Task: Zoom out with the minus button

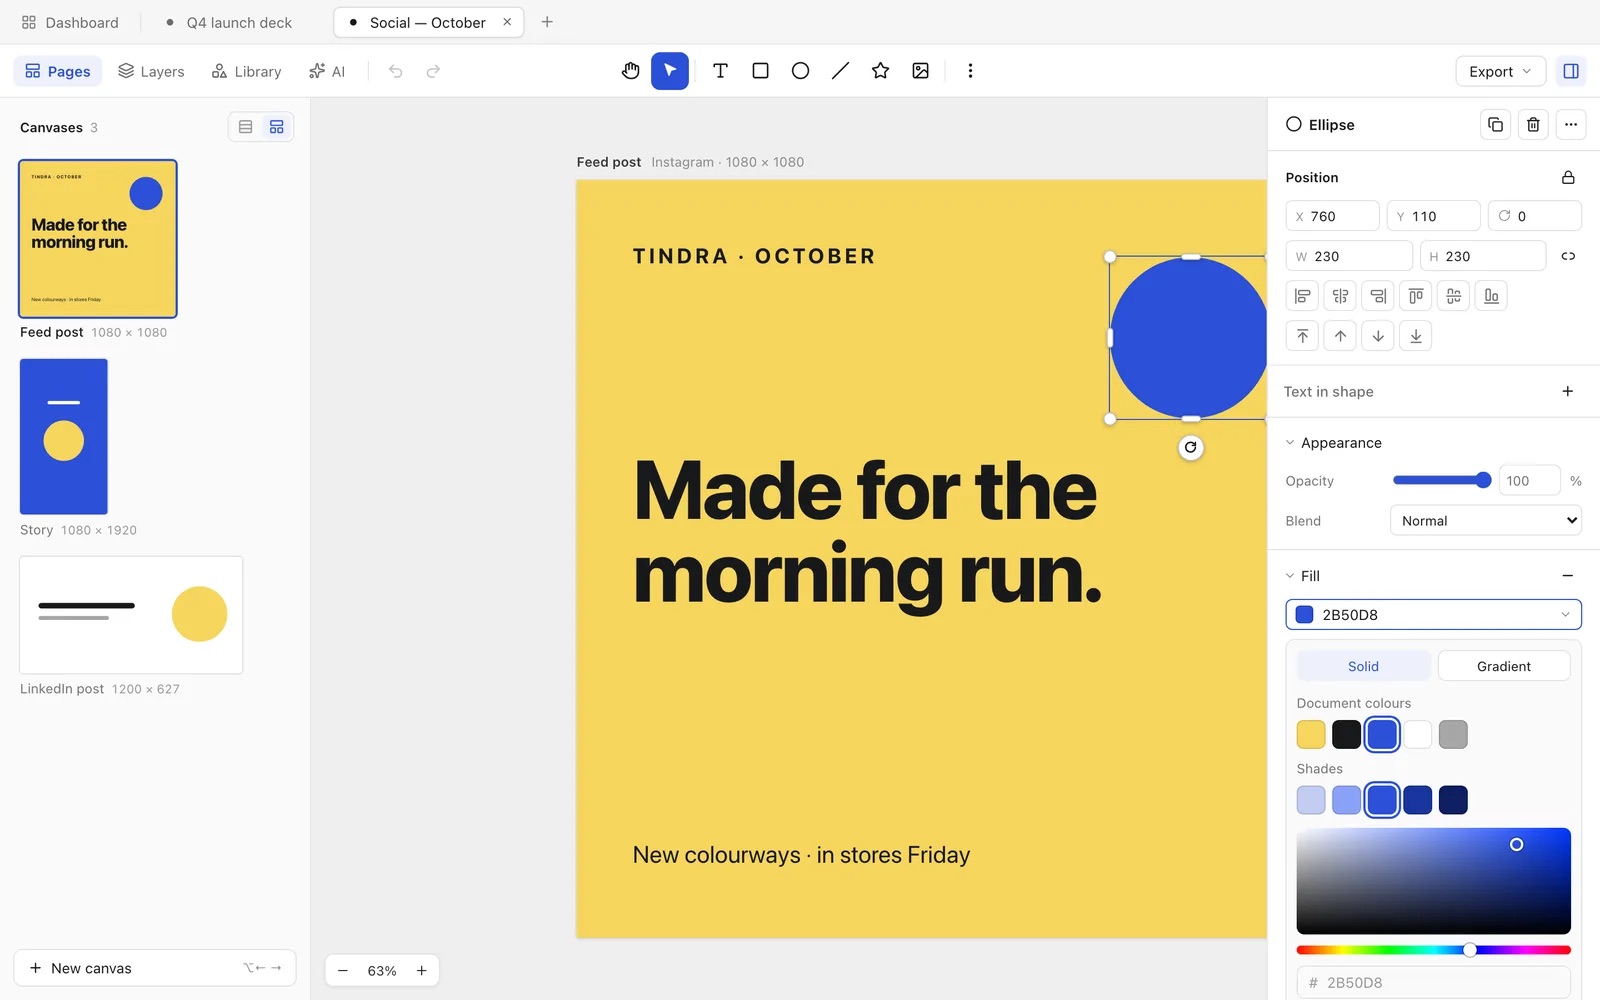Action: (x=343, y=970)
